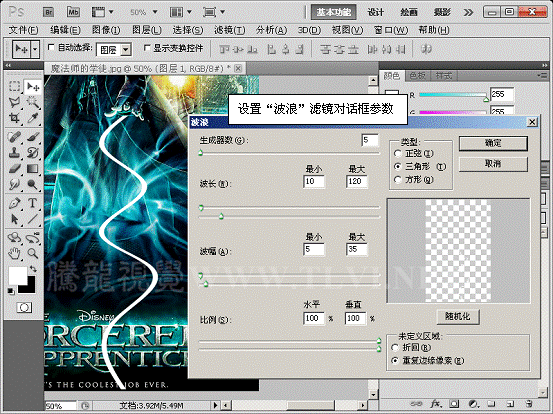Open the screen mode dropdown

pos(222,12)
